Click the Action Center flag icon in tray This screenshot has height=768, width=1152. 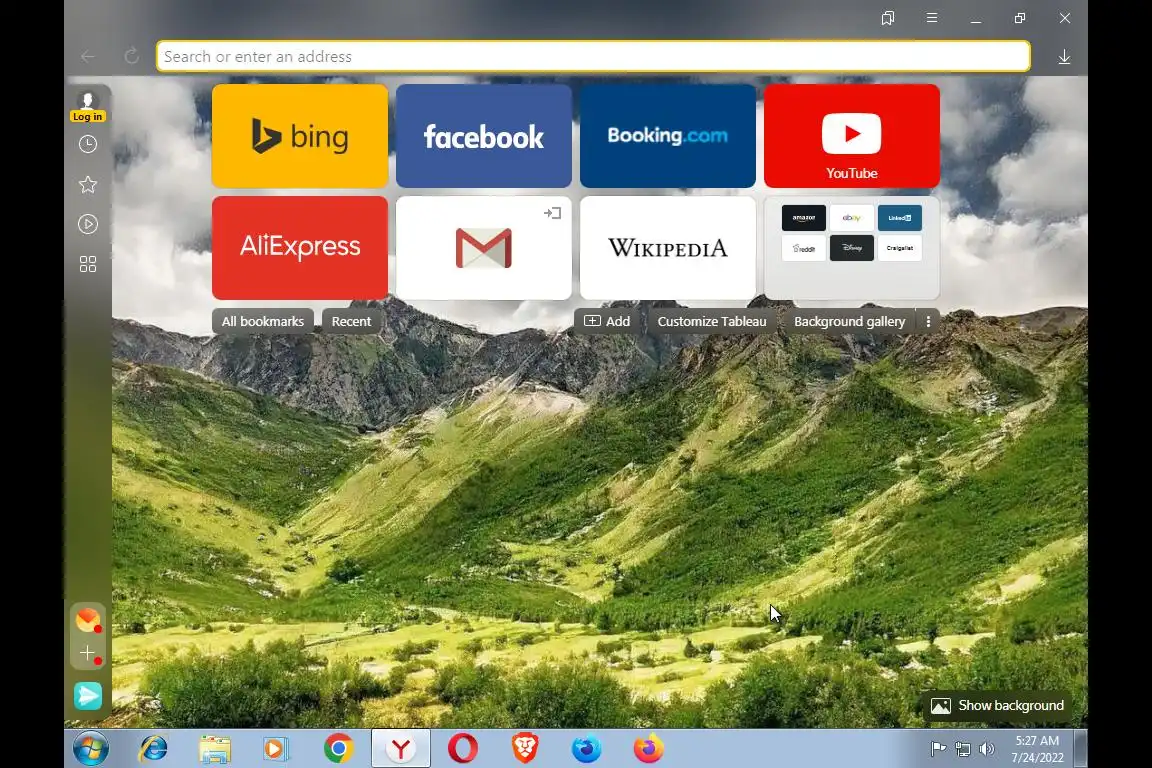click(938, 749)
